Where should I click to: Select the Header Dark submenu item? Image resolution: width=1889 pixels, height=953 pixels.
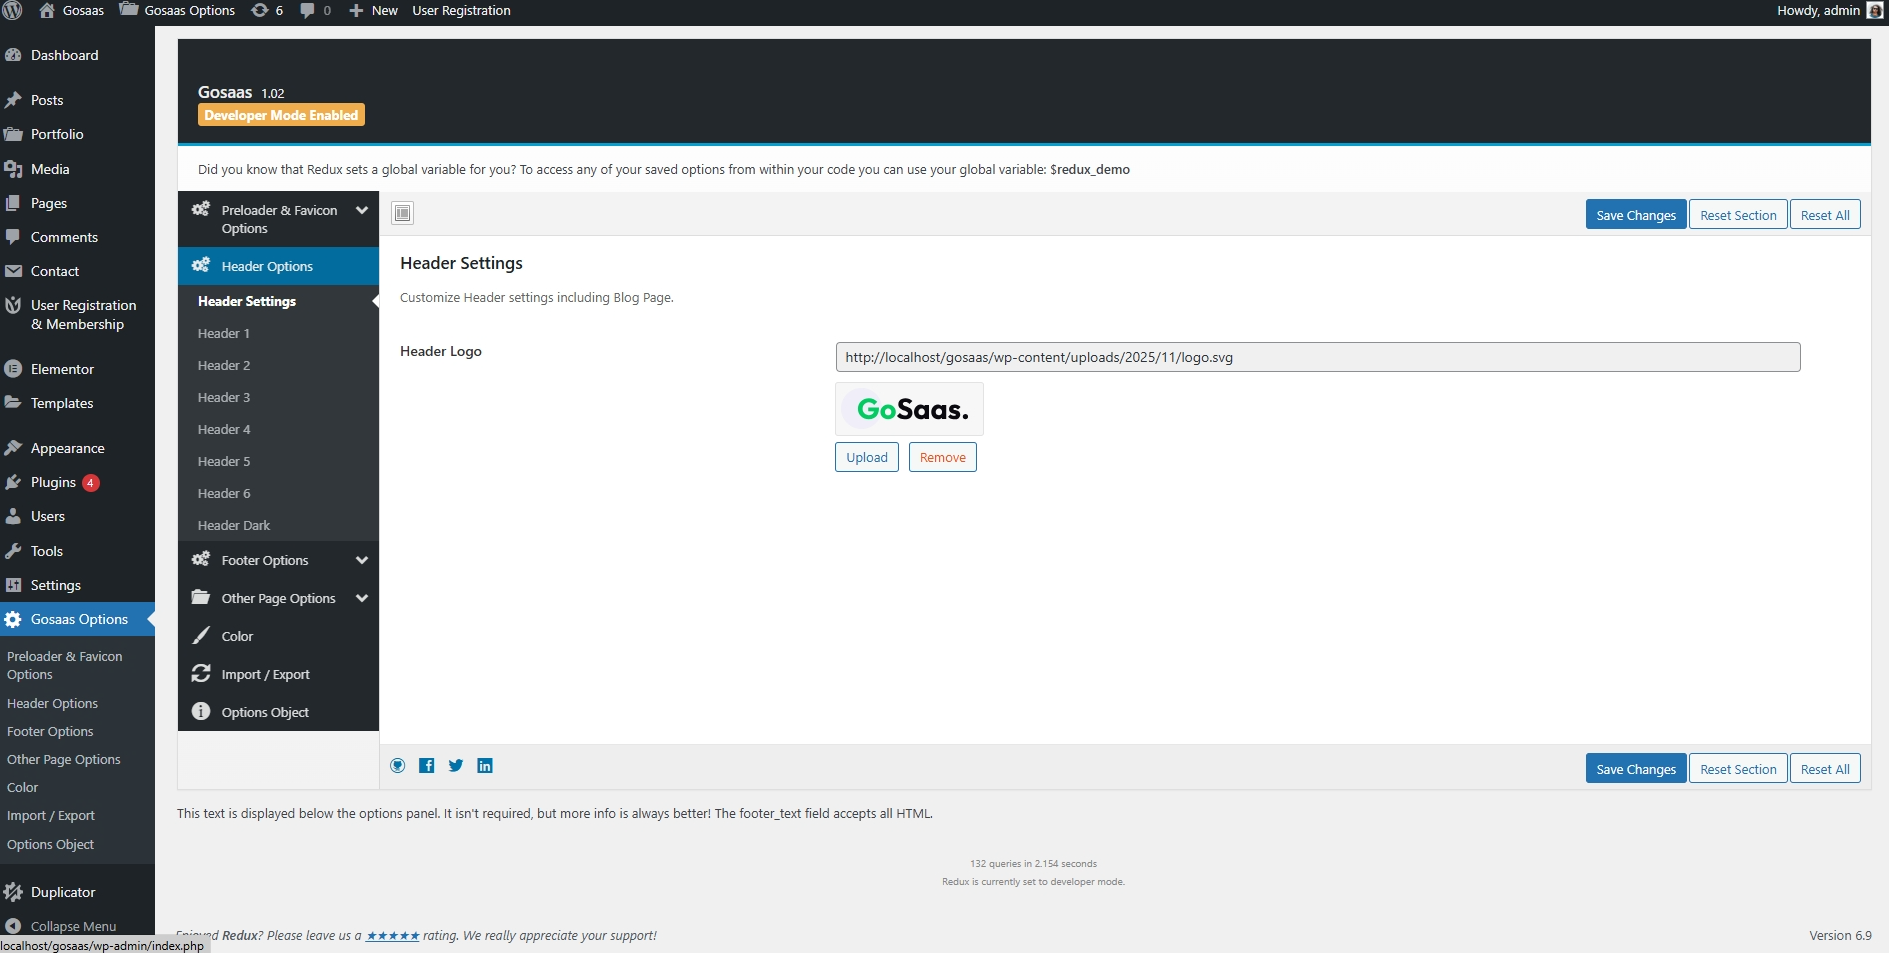click(x=234, y=525)
